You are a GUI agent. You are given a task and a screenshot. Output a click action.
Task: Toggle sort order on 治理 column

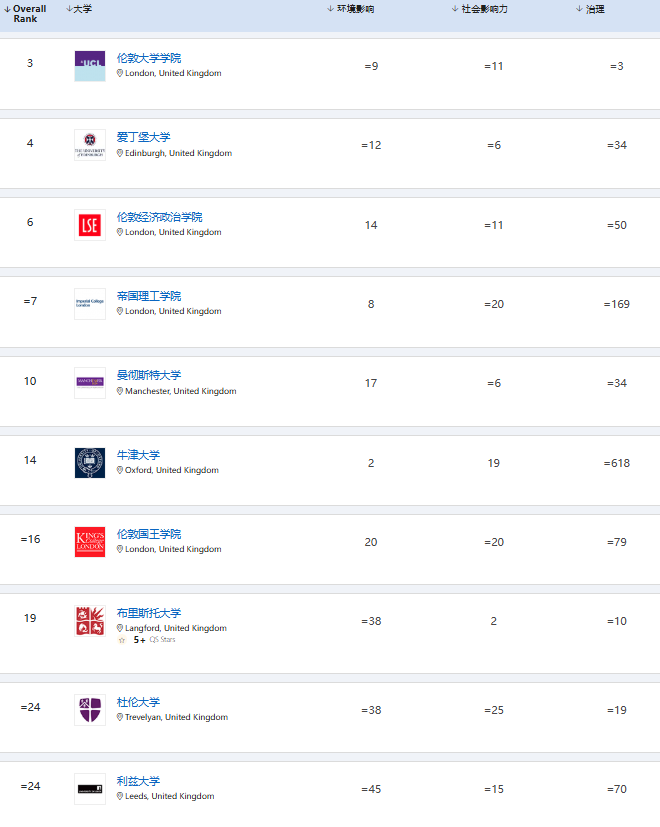pyautogui.click(x=576, y=9)
